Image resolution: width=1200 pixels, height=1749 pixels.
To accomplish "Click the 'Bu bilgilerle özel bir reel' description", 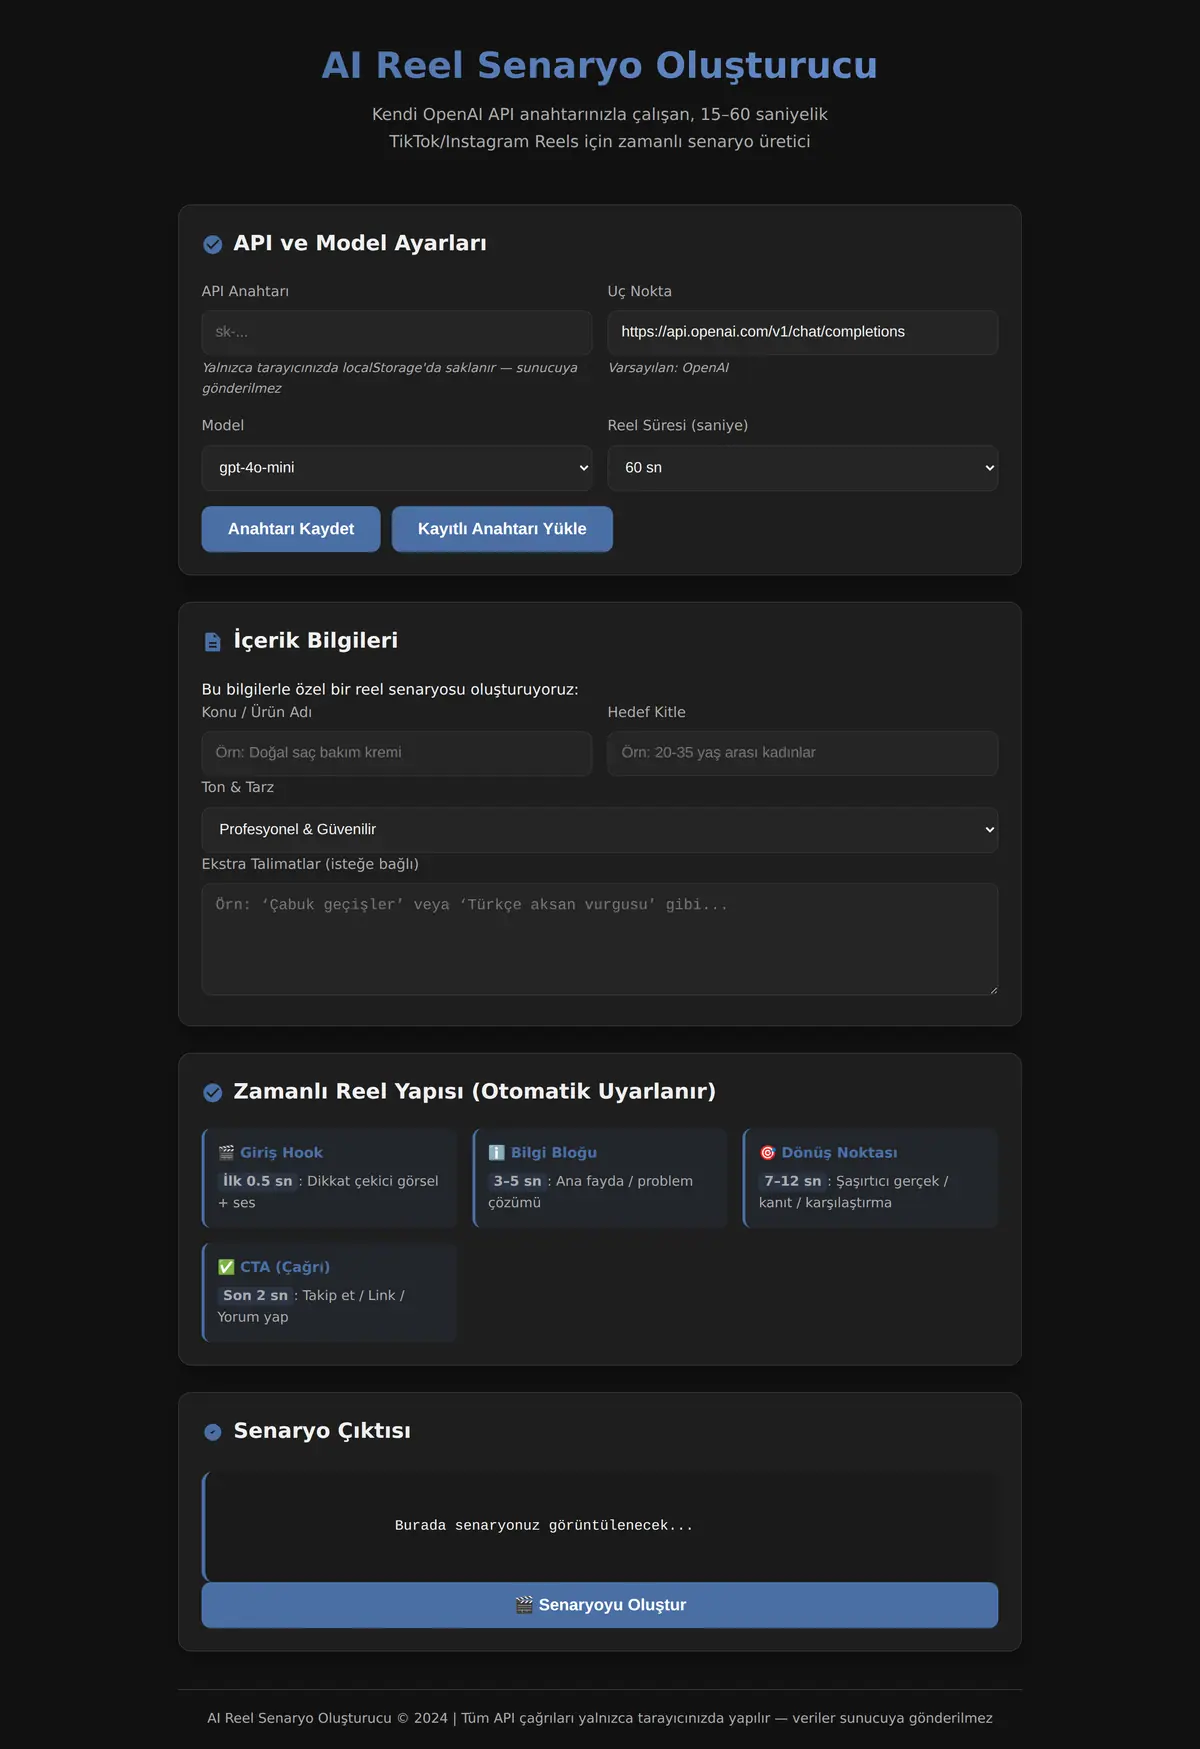I will (x=390, y=689).
